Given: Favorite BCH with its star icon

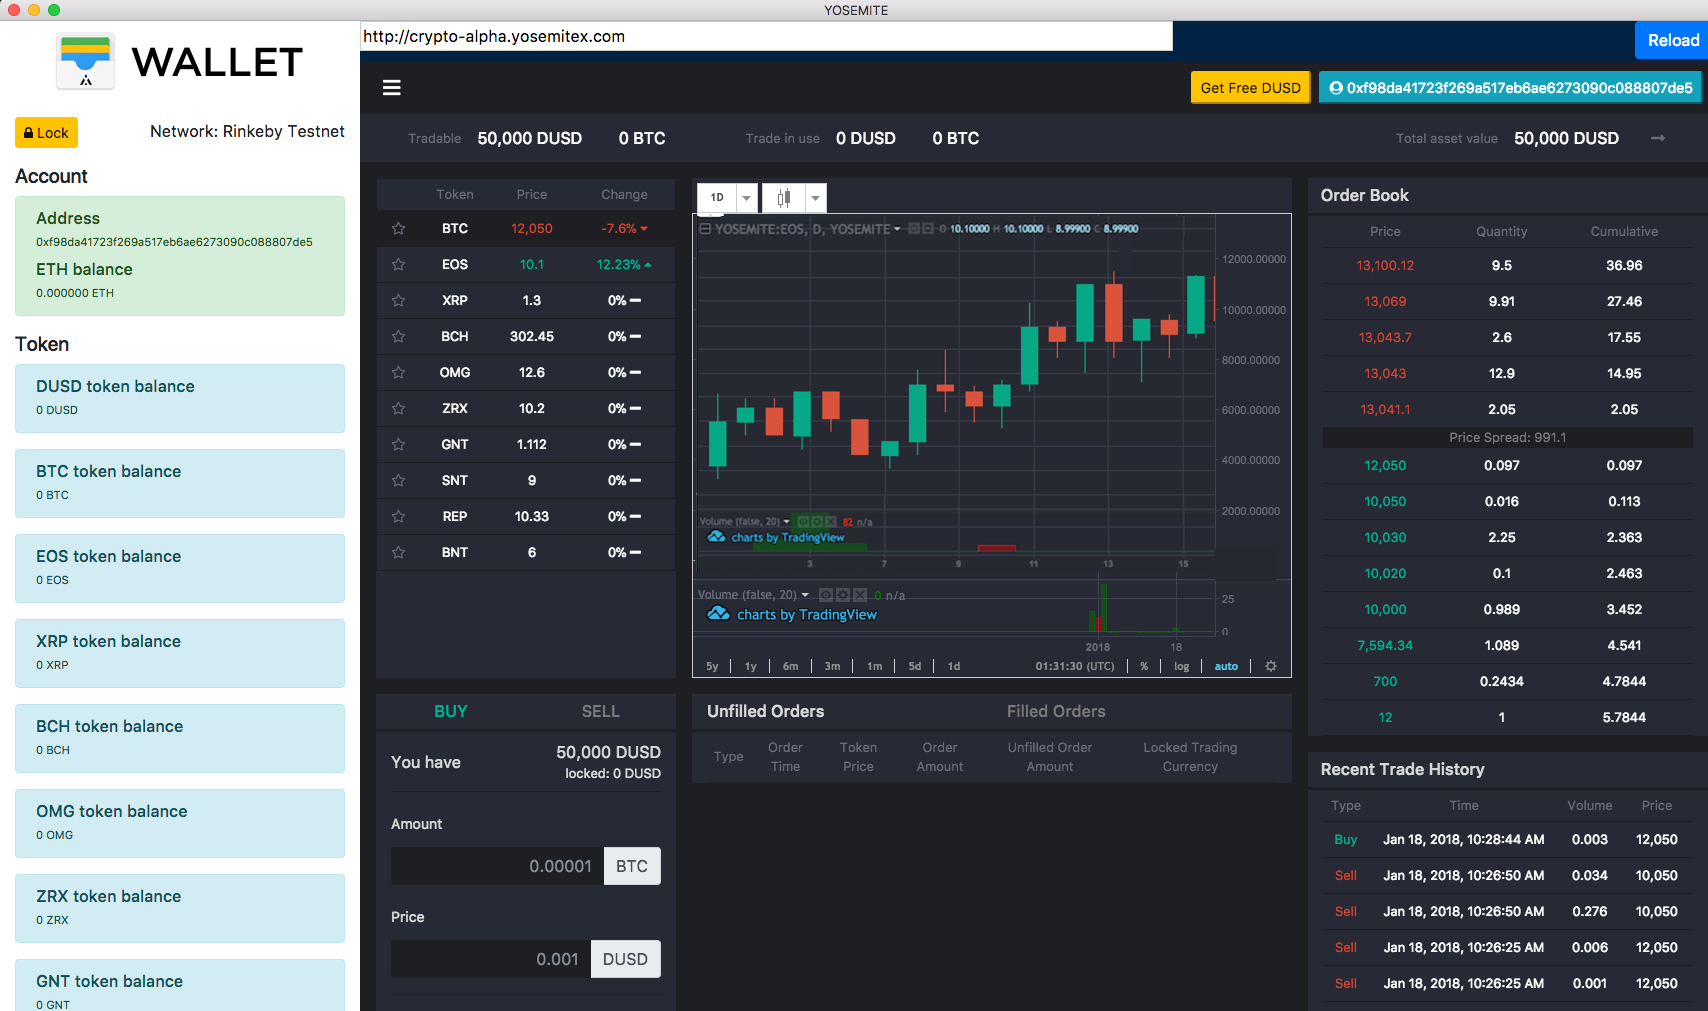Looking at the screenshot, I should (x=398, y=337).
